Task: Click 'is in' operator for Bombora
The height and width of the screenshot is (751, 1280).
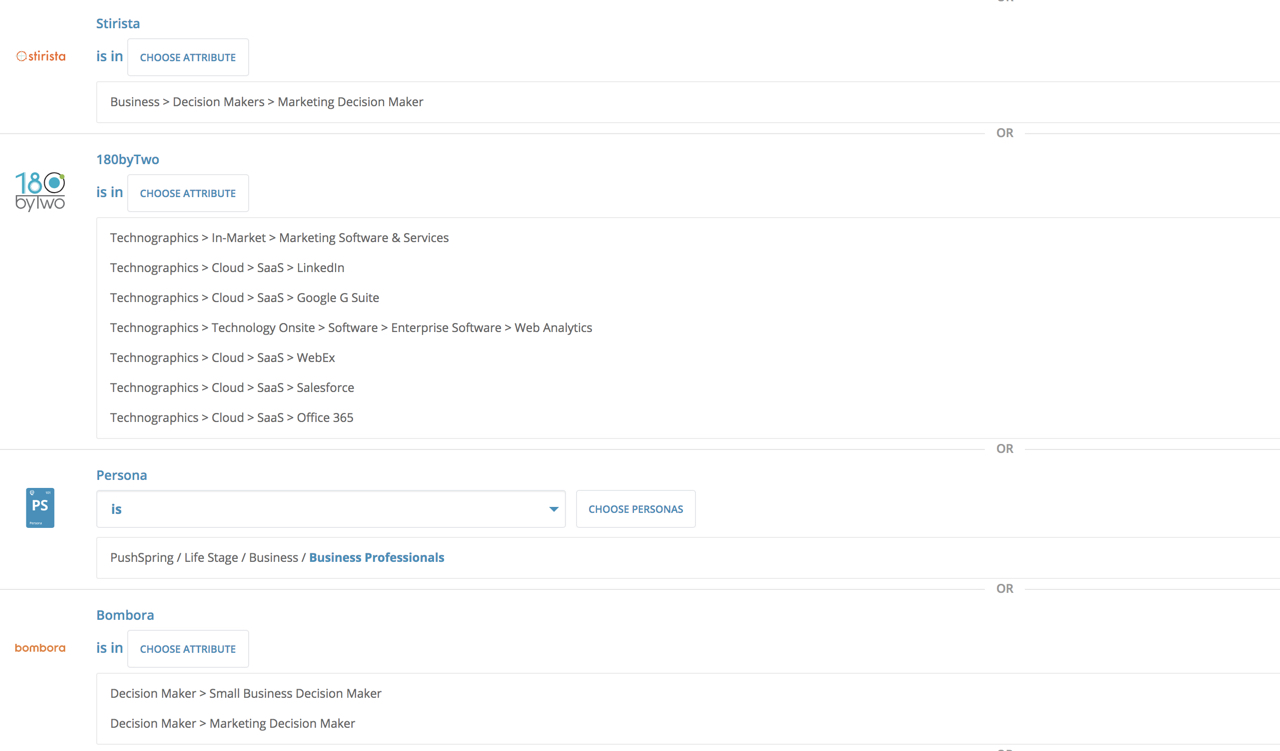Action: click(x=110, y=649)
